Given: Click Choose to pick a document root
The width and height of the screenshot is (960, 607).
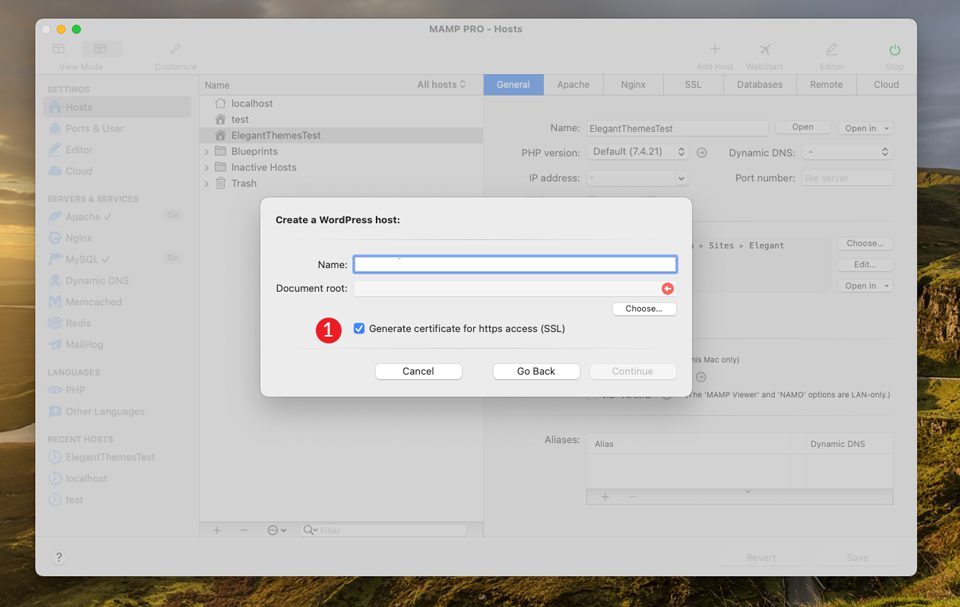Looking at the screenshot, I should (647, 308).
